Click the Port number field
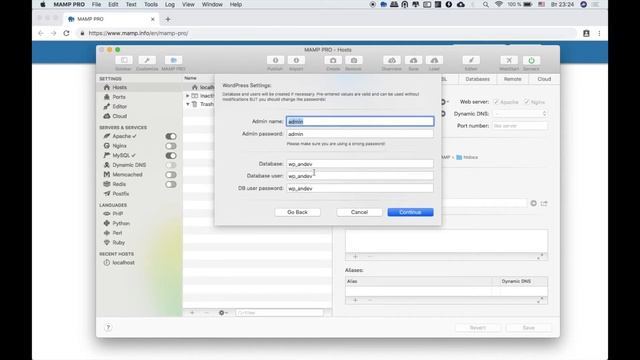 (520, 126)
